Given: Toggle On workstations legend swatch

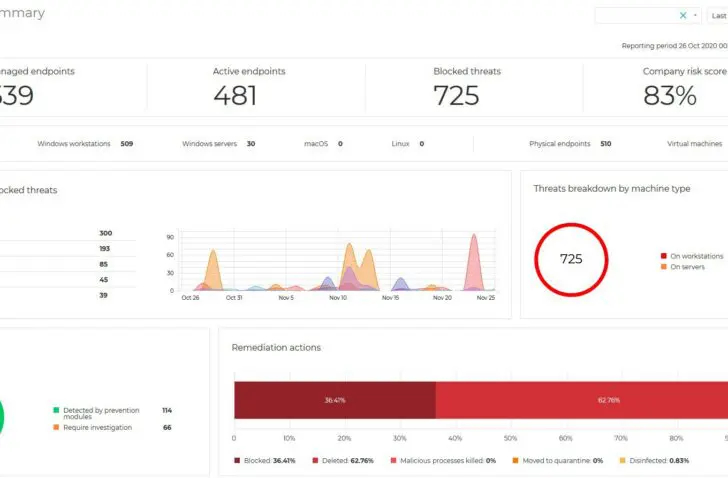Looking at the screenshot, I should click(x=663, y=256).
